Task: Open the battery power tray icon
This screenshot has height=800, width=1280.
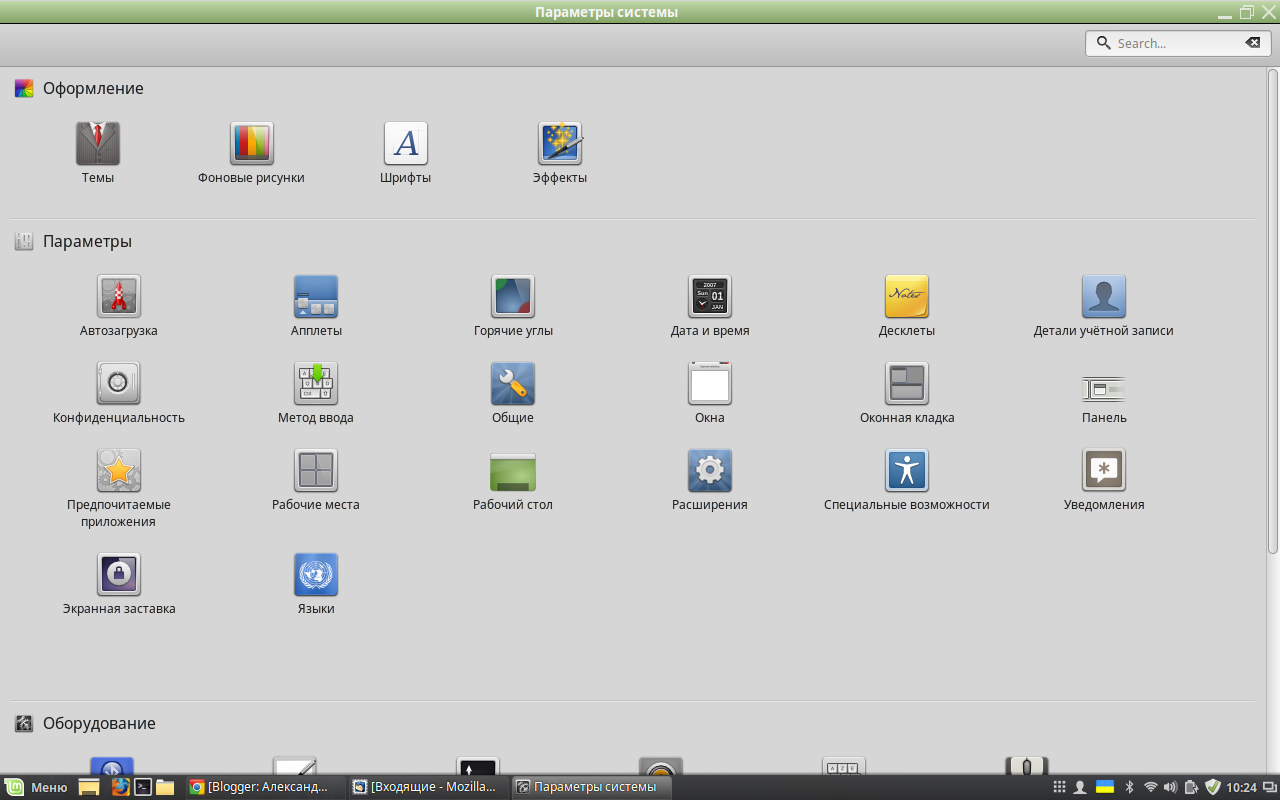Action: [x=1192, y=787]
